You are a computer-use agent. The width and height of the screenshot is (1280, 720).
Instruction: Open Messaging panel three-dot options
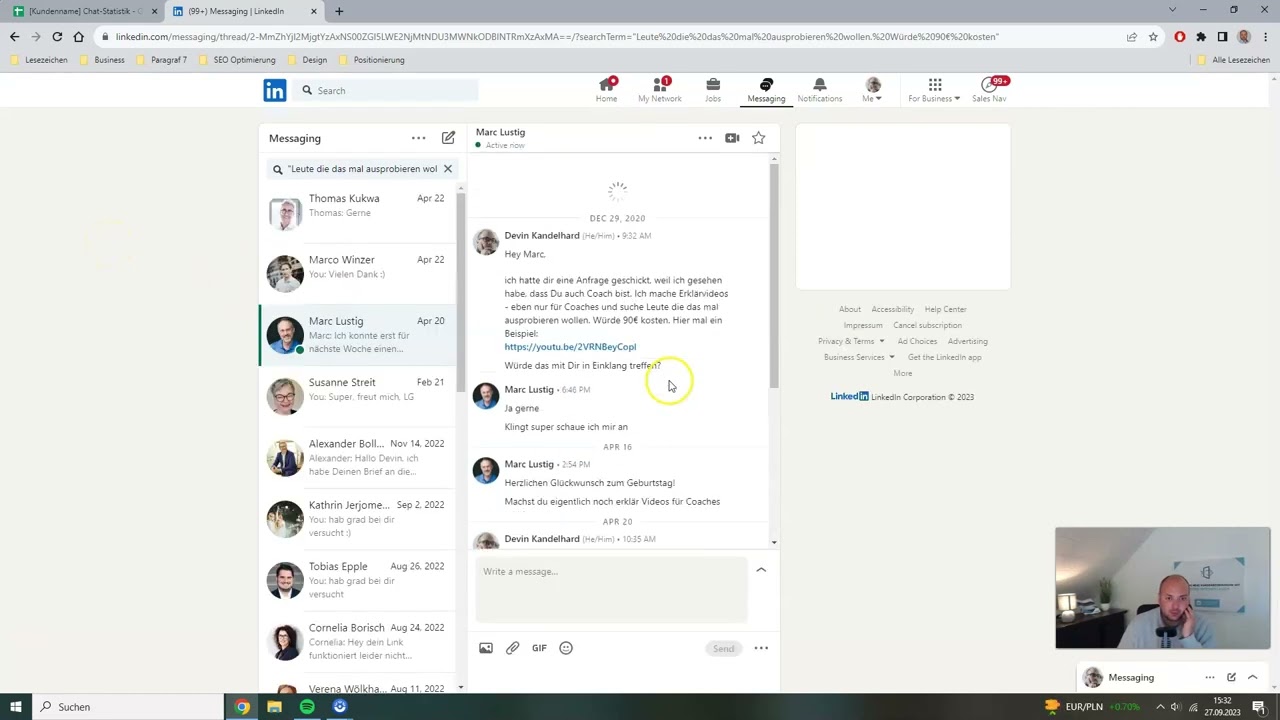click(418, 138)
